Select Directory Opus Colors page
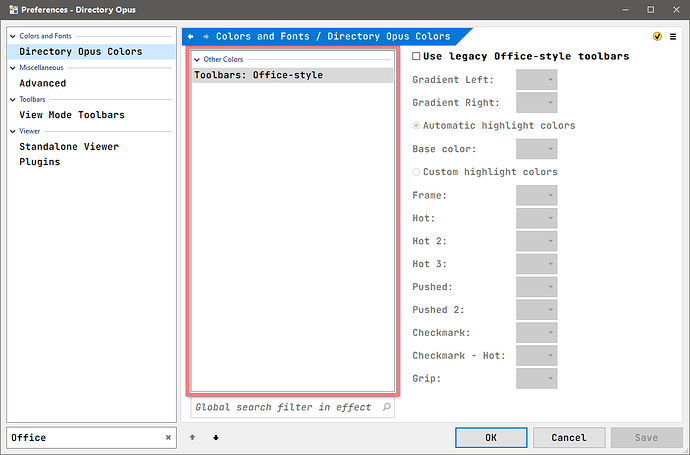Screen dimensions: 690x455 click(x=92, y=51)
